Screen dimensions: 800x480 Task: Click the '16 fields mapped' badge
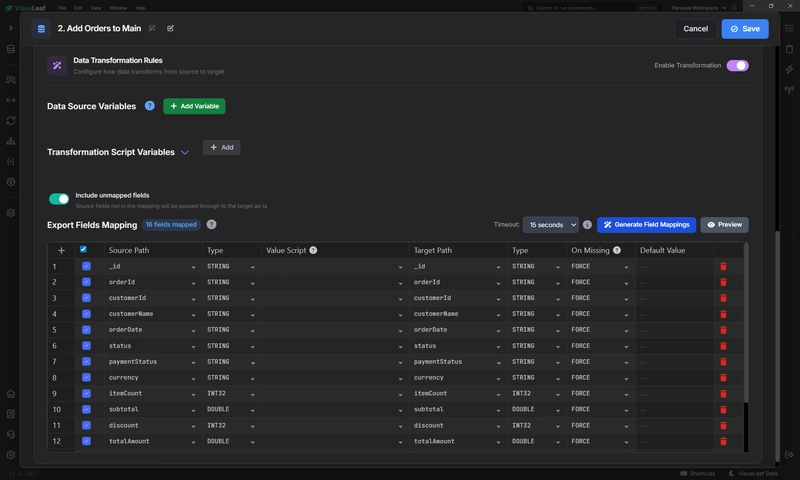click(x=171, y=224)
